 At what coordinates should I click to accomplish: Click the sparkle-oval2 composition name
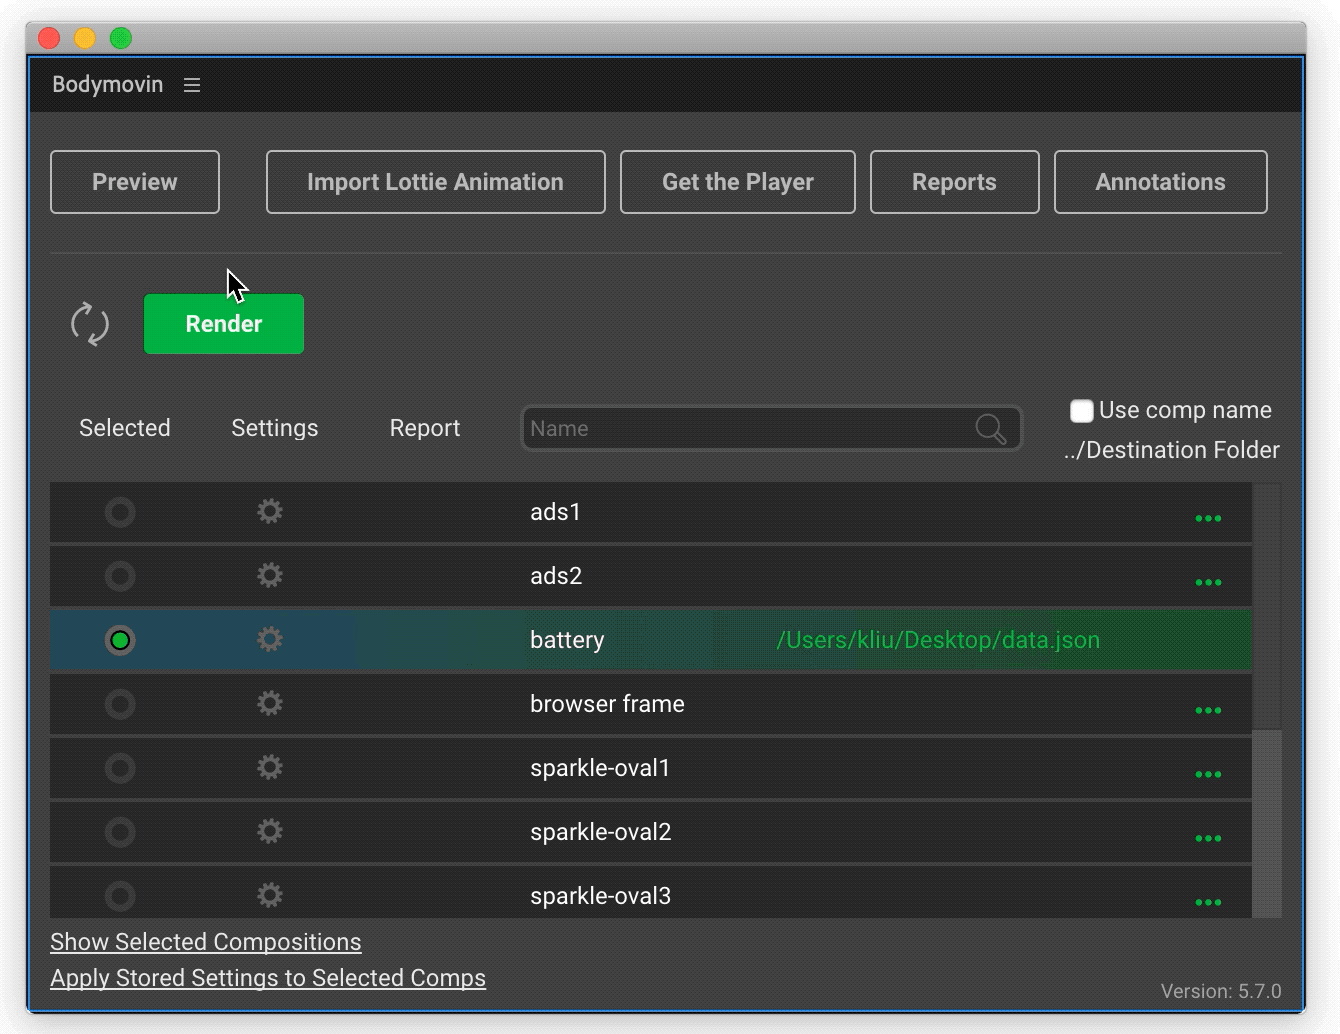(x=601, y=832)
